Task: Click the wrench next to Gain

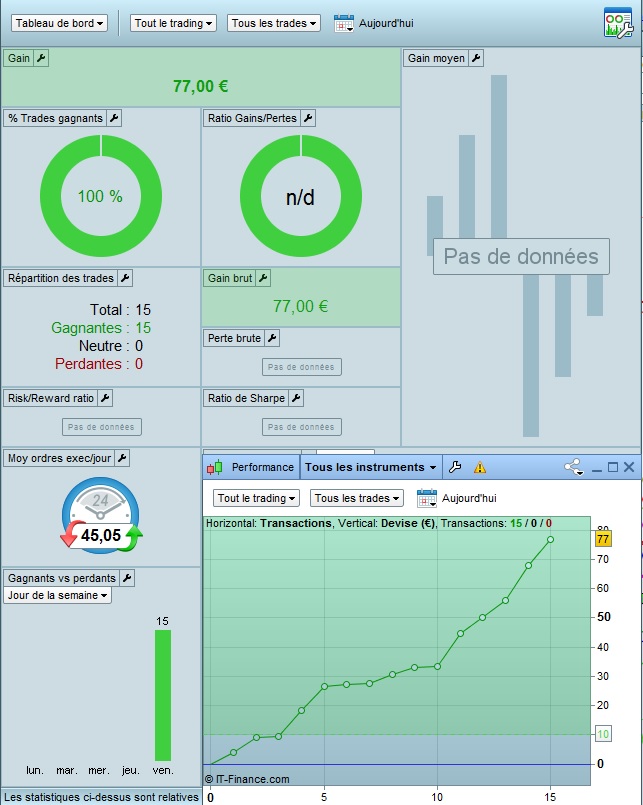Action: tap(41, 58)
